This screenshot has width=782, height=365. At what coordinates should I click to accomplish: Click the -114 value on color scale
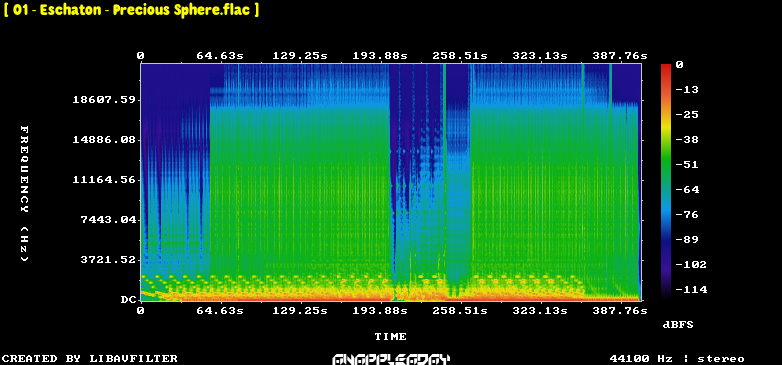tap(691, 290)
